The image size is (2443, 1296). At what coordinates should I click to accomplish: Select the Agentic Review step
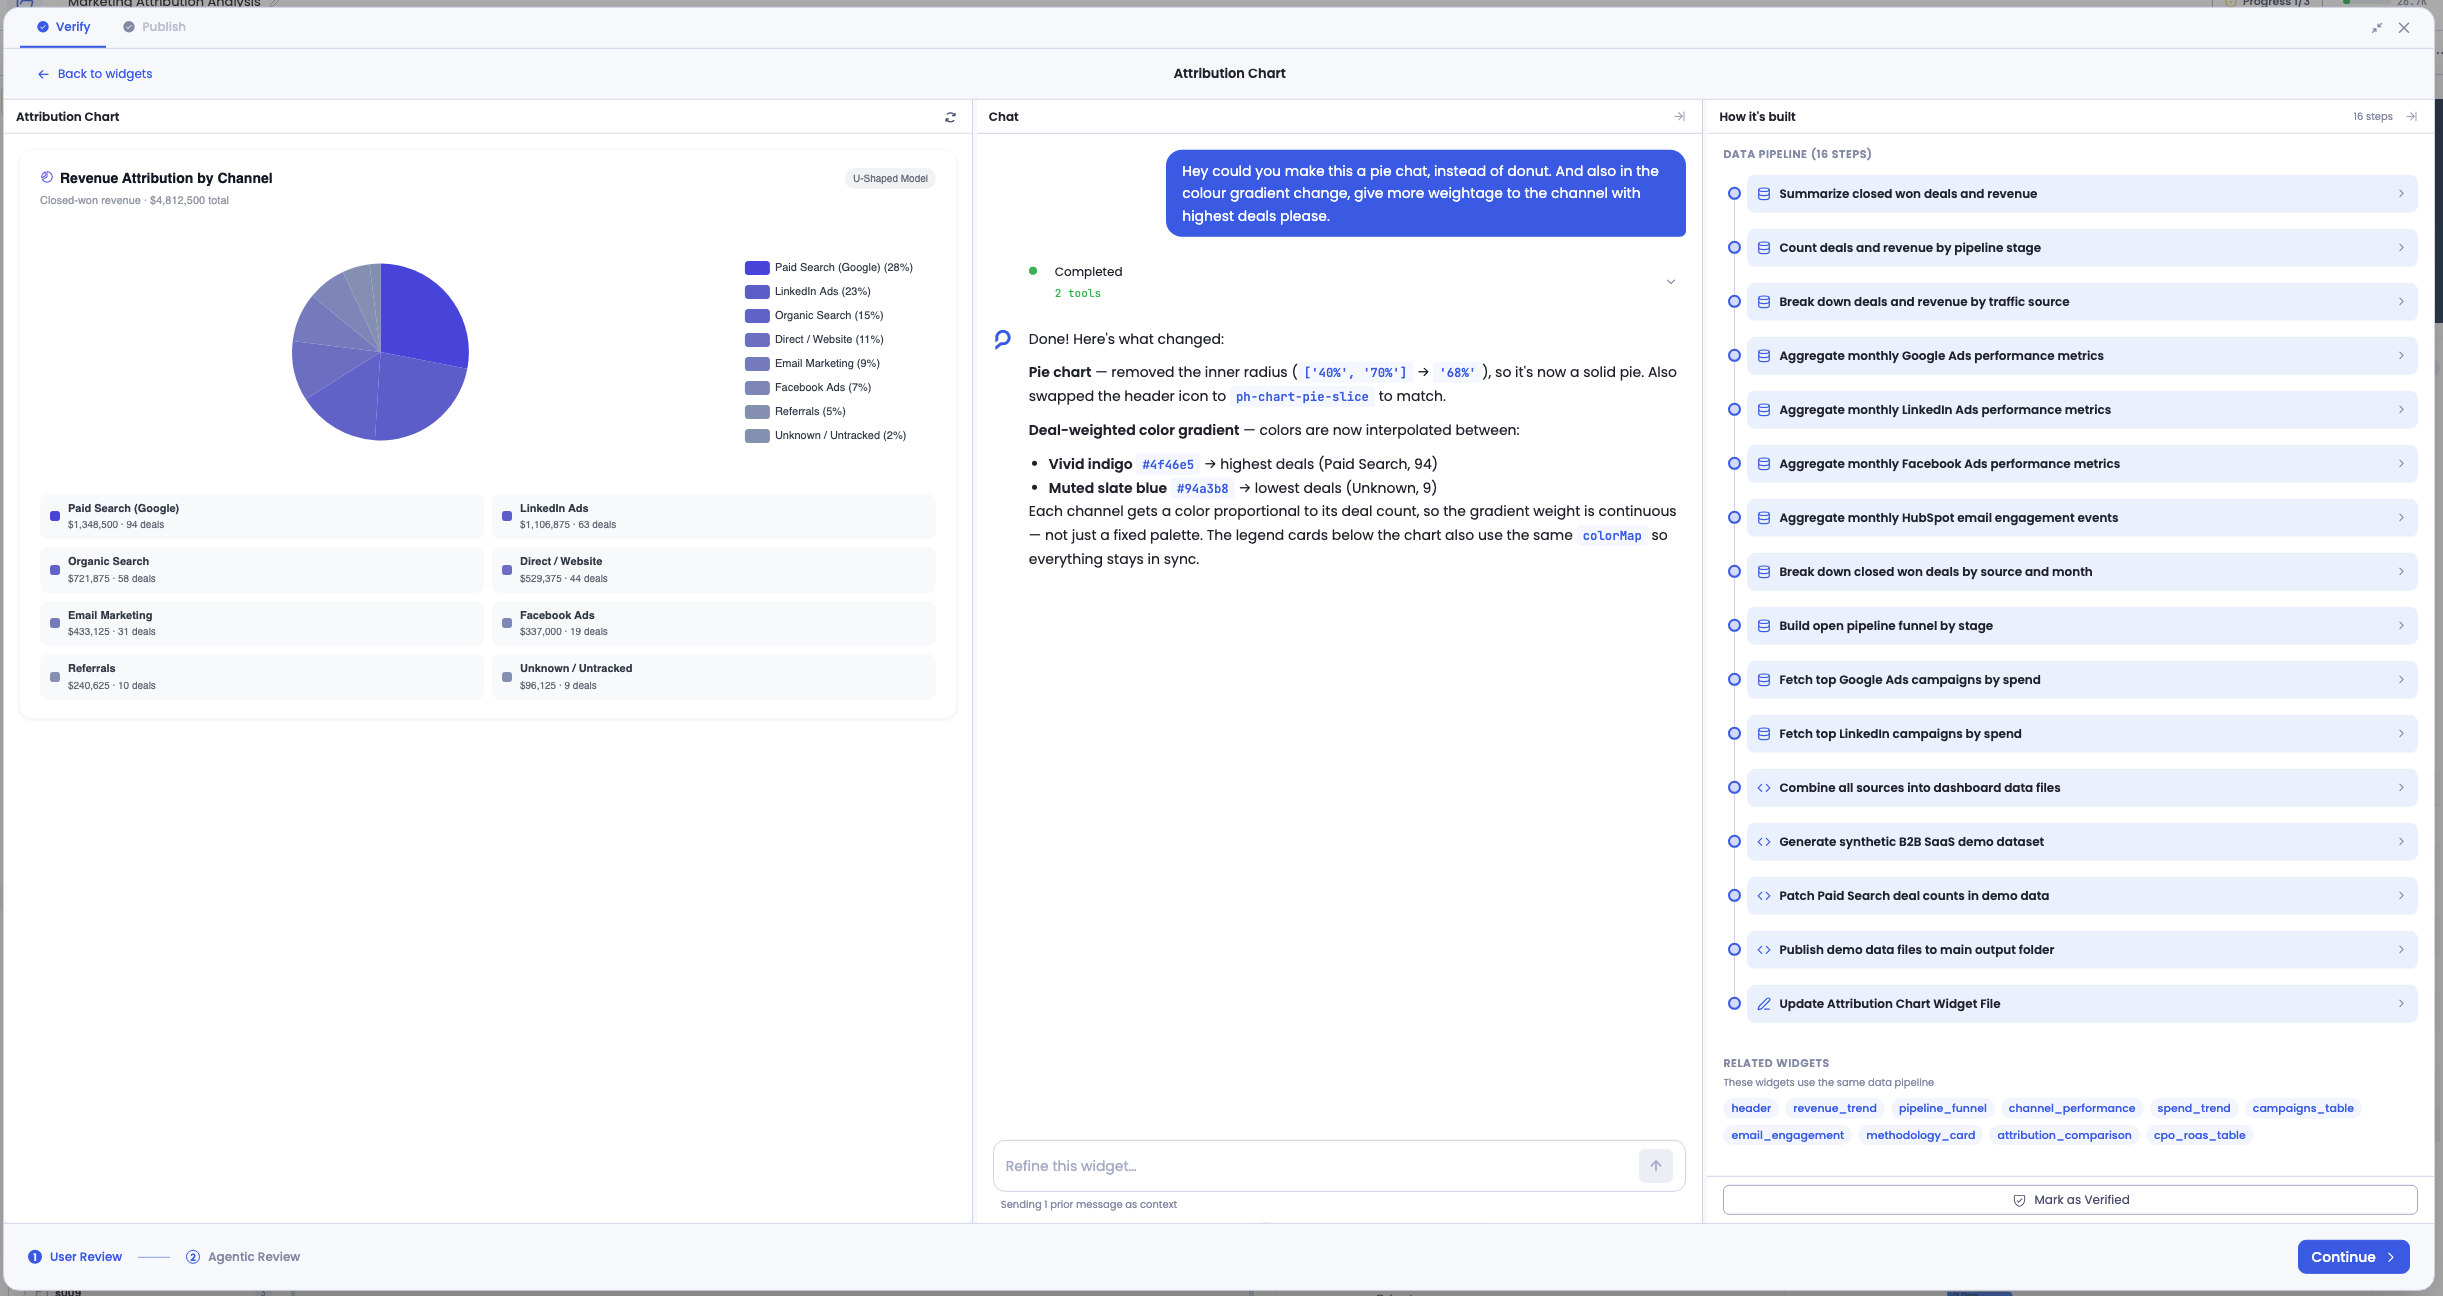click(243, 1257)
